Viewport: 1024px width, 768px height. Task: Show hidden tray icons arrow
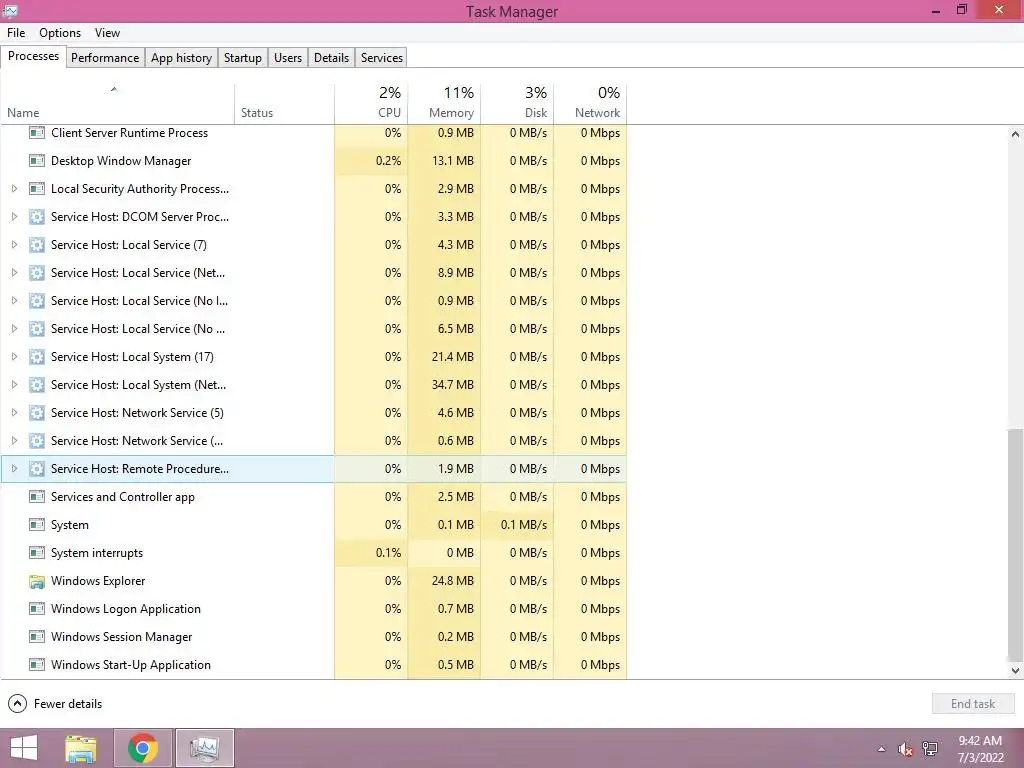coord(882,749)
